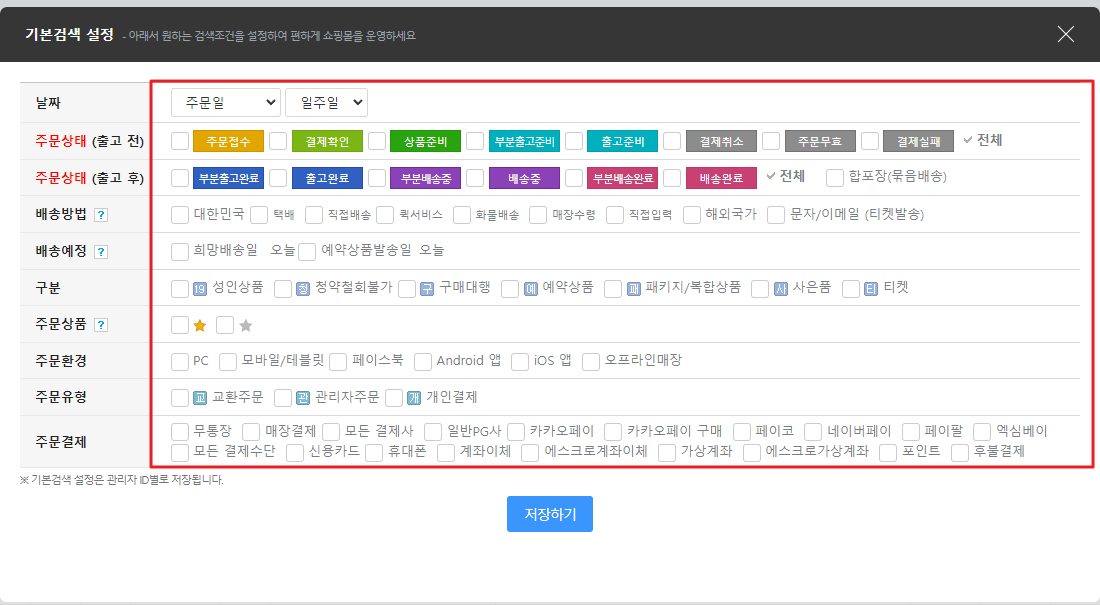Click the gold star icon
Viewport: 1100px width, 605px height.
(x=199, y=325)
